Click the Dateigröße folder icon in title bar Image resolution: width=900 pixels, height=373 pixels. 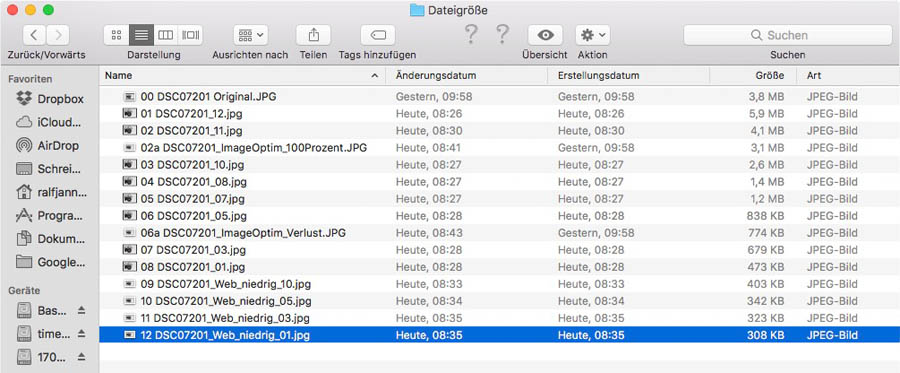pyautogui.click(x=417, y=10)
